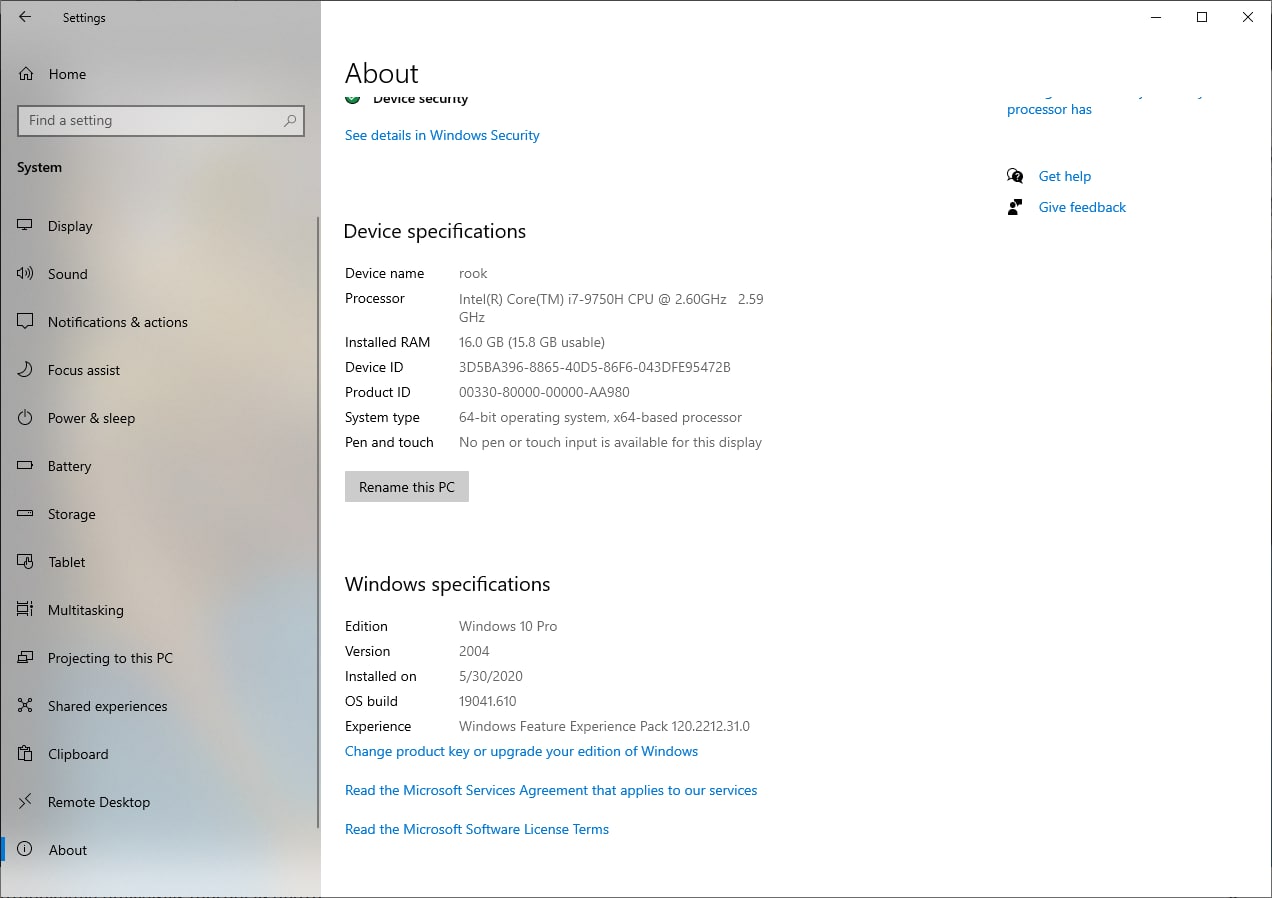Click the Get help chat icon
Viewport: 1272px width, 898px height.
tap(1015, 176)
